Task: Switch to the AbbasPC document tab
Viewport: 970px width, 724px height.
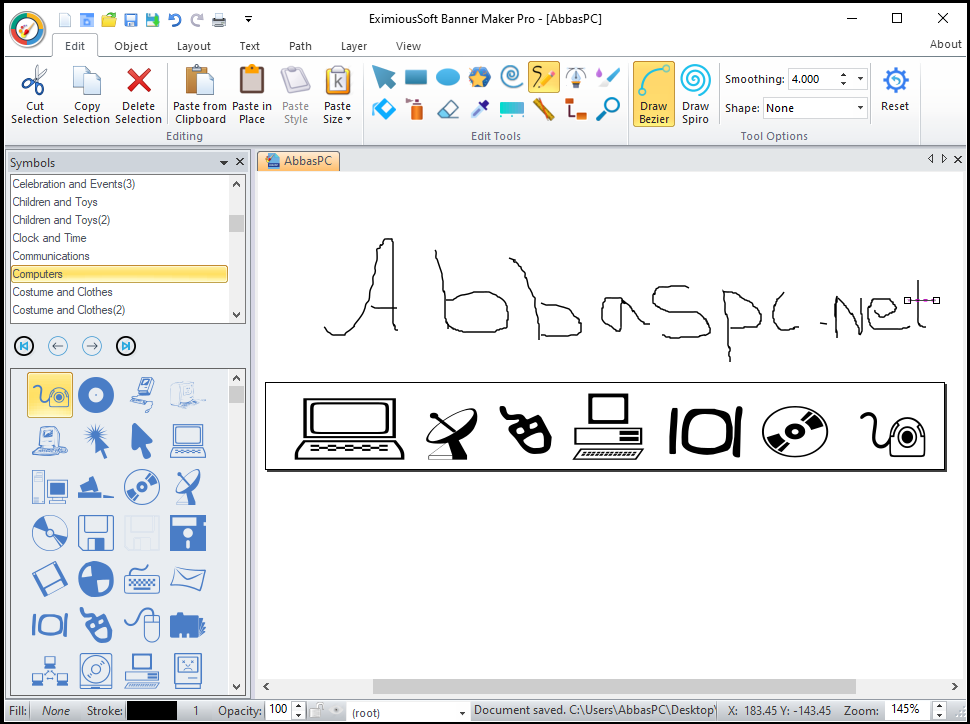Action: tap(299, 161)
